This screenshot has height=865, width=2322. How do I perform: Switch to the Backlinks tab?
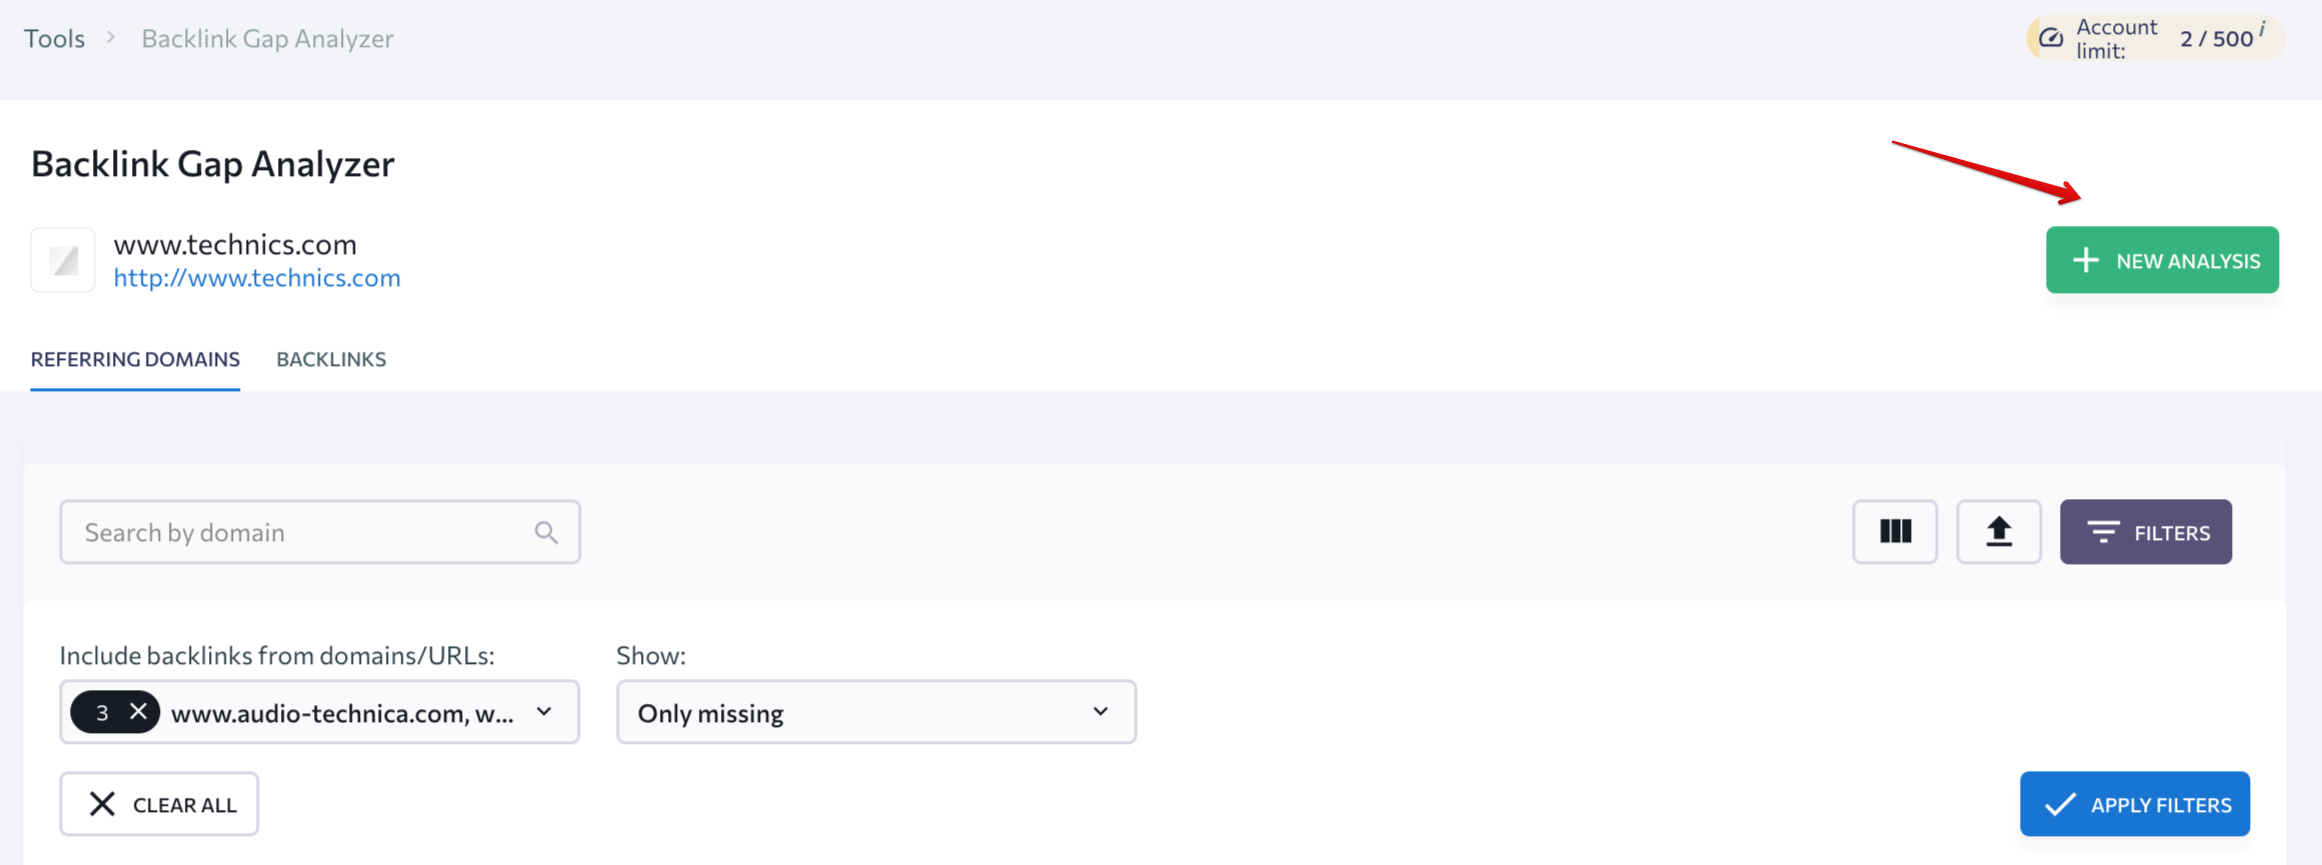tap(331, 359)
